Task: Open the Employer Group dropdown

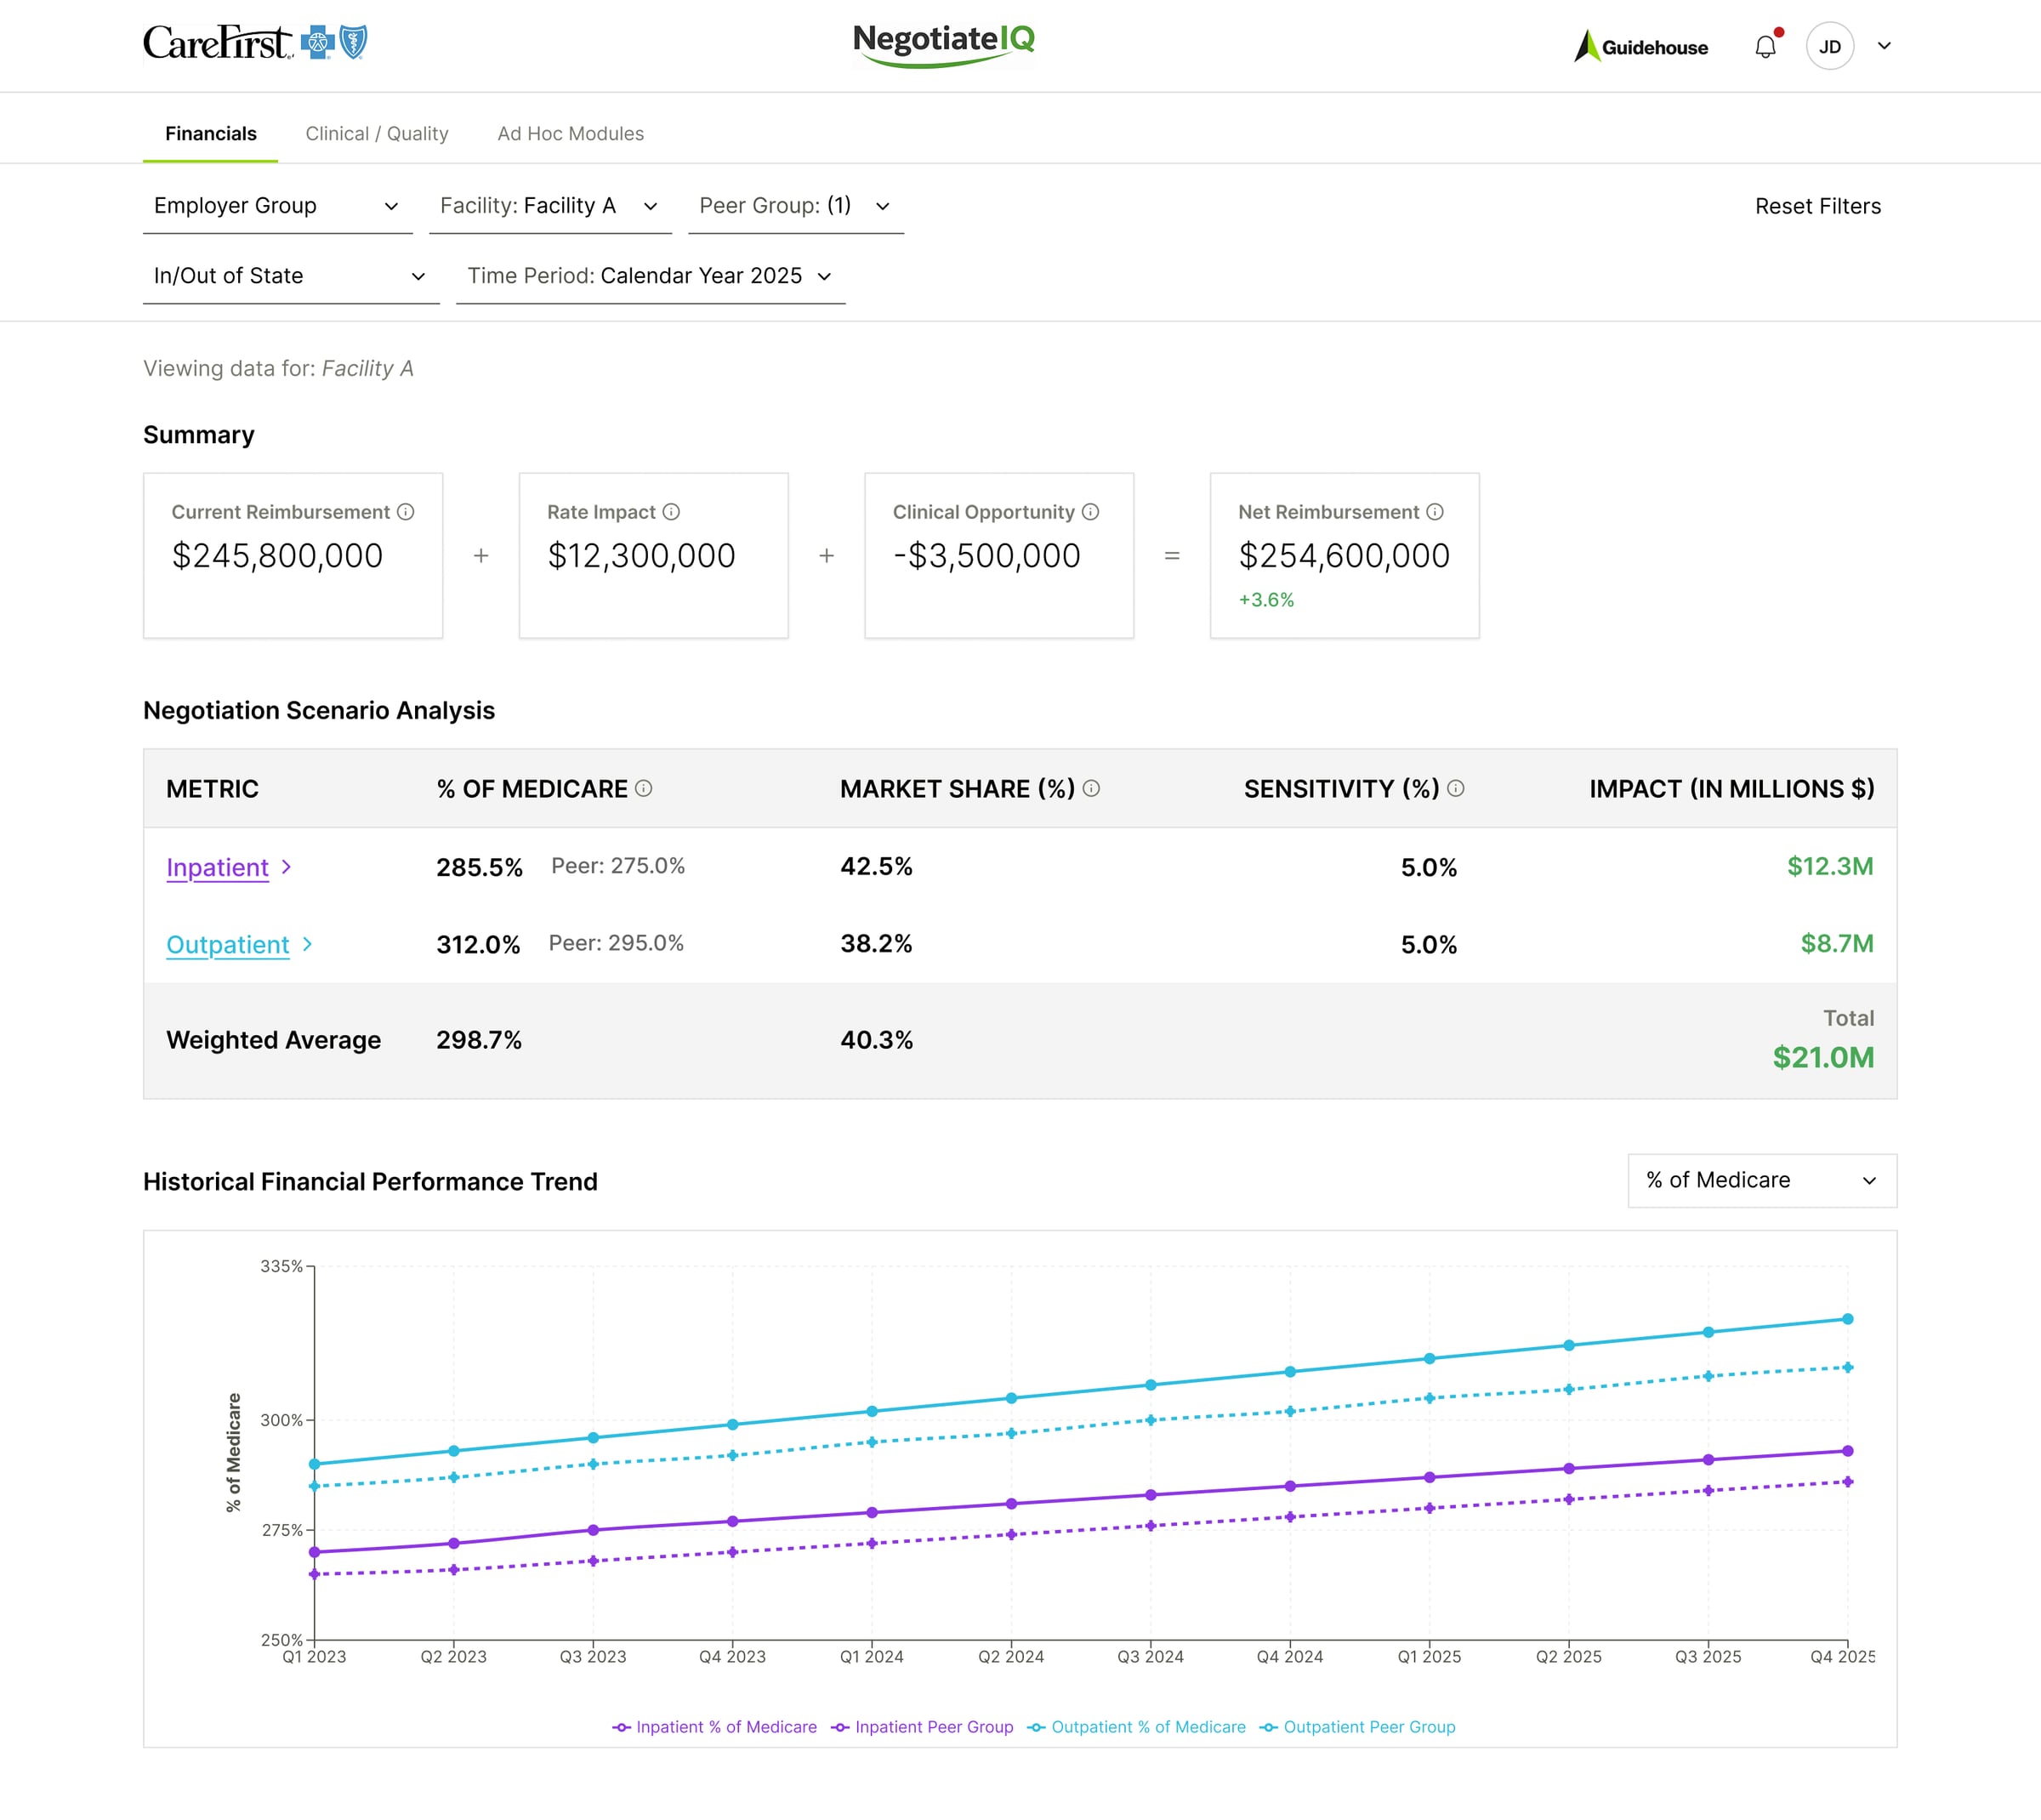Action: pos(277,206)
